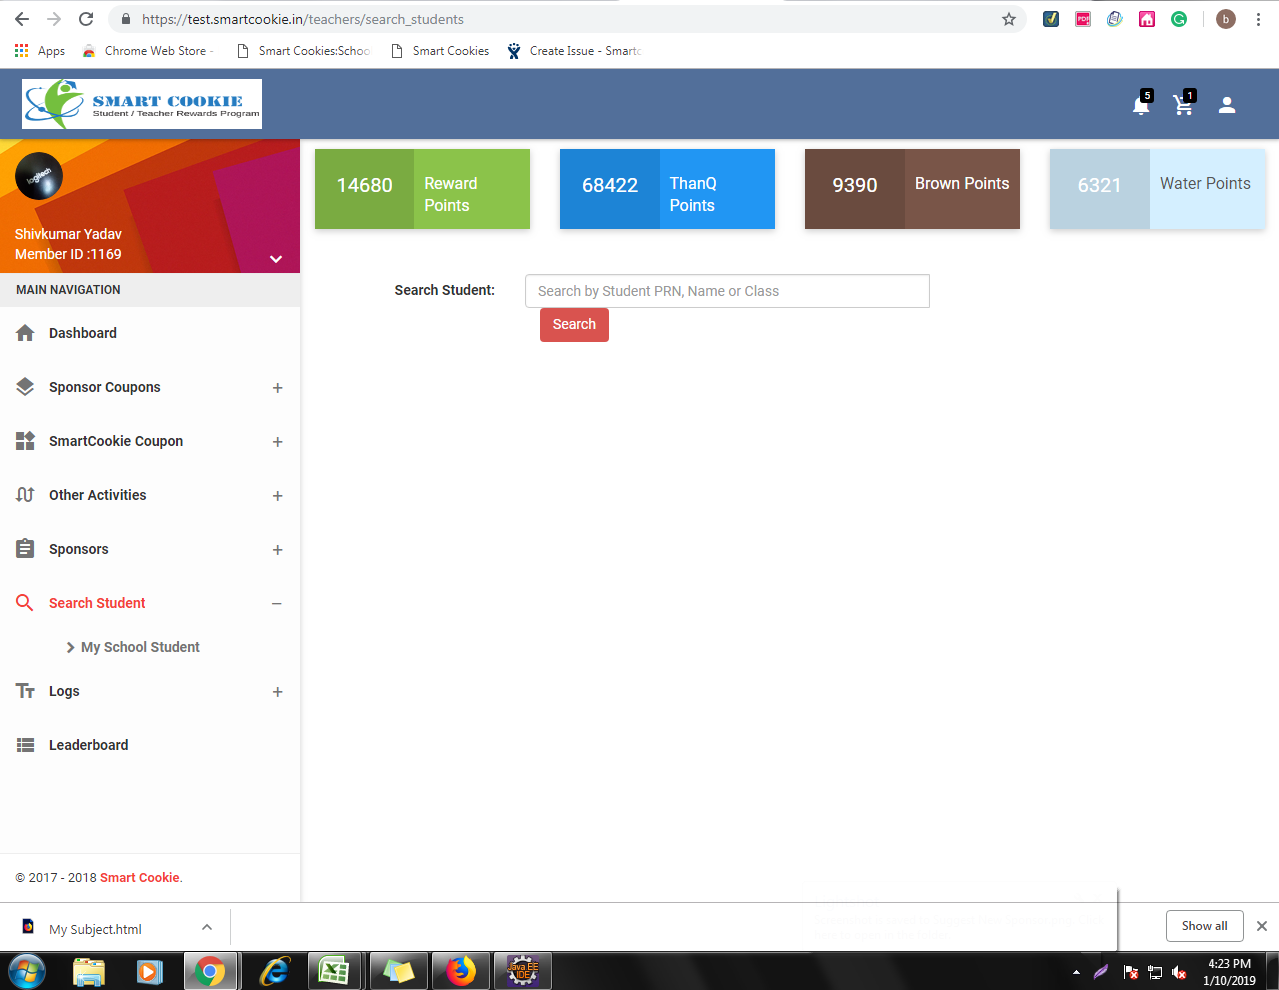This screenshot has height=990, width=1279.
Task: Open the Leaderboard menu item
Action: [x=88, y=745]
